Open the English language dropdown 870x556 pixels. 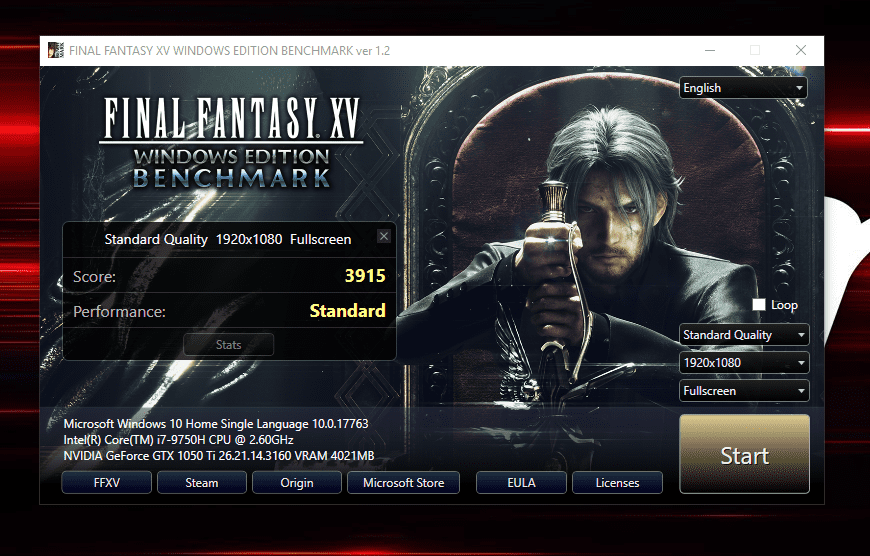743,88
